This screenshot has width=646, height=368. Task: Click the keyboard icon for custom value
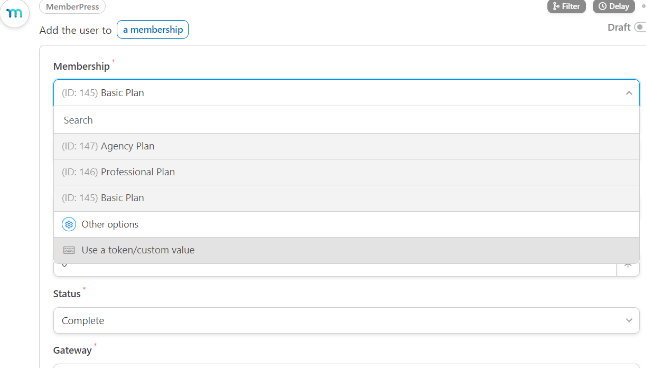pos(69,250)
